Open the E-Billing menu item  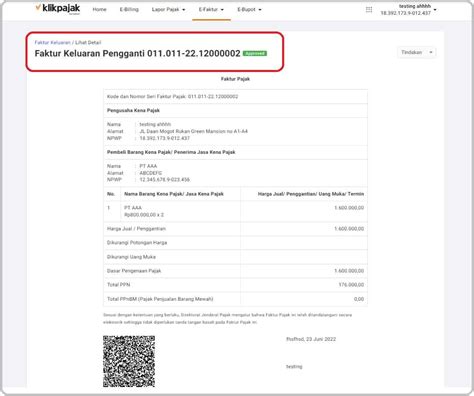point(129,9)
